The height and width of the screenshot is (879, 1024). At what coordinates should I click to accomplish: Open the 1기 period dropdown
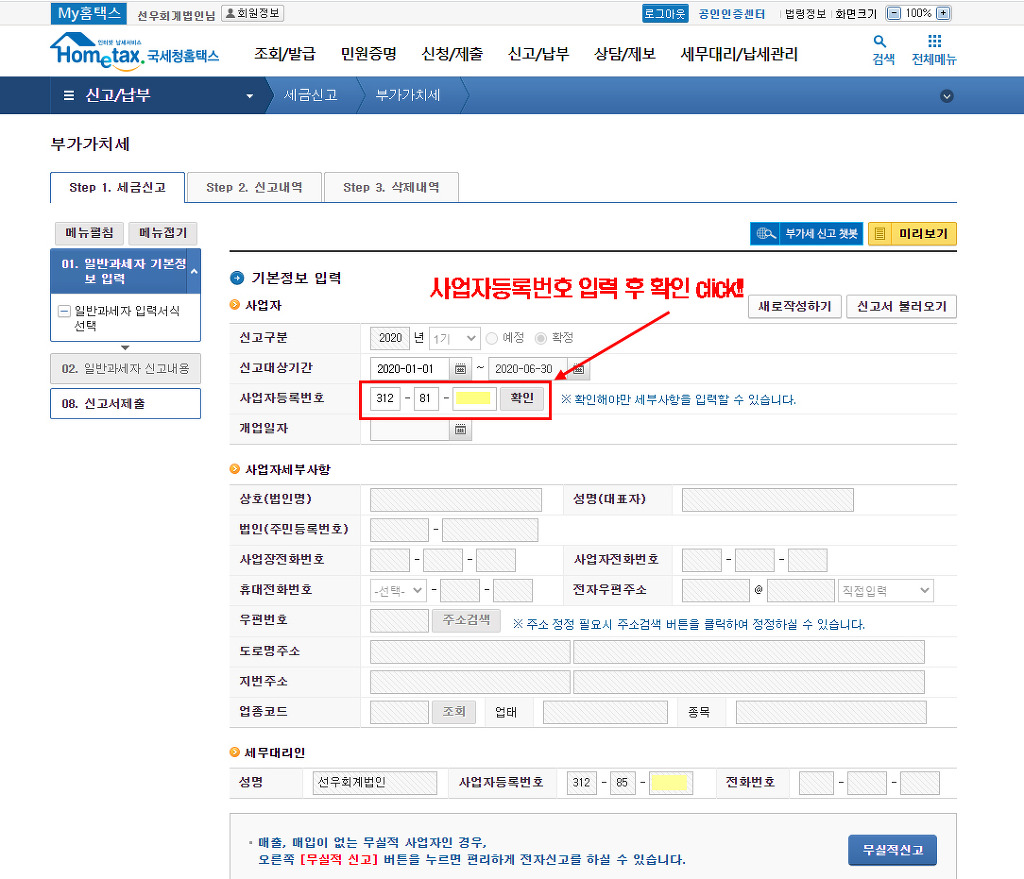click(x=455, y=338)
